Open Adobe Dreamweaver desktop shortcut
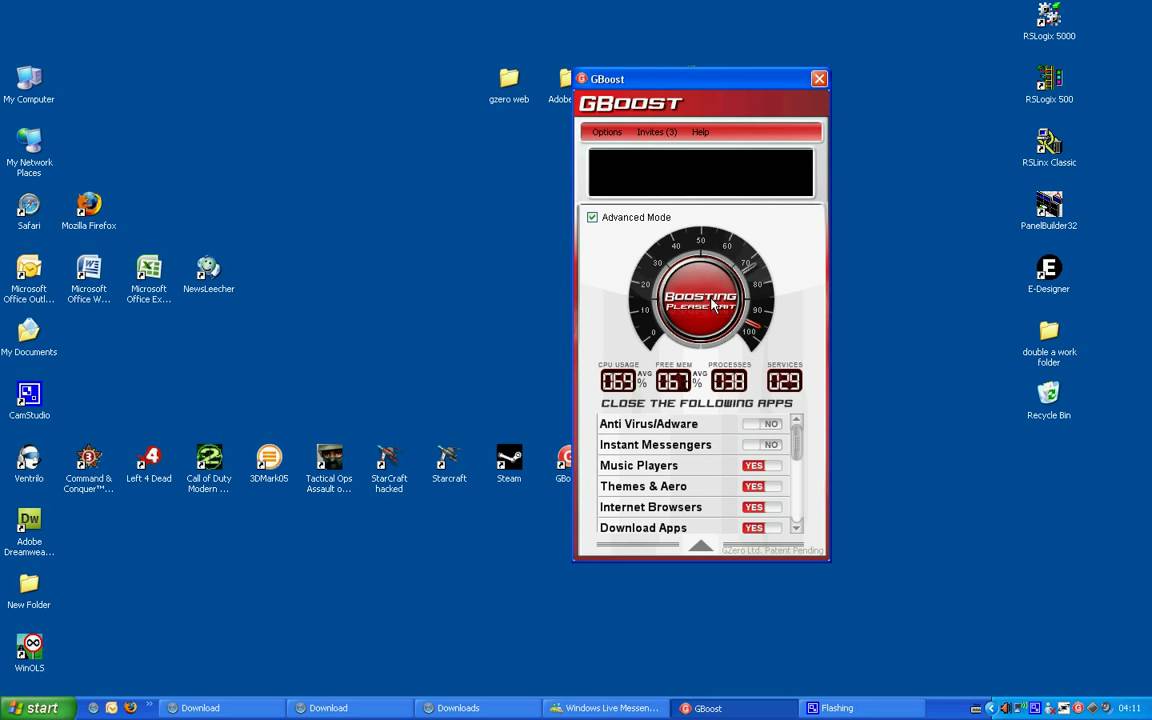 pyautogui.click(x=29, y=531)
